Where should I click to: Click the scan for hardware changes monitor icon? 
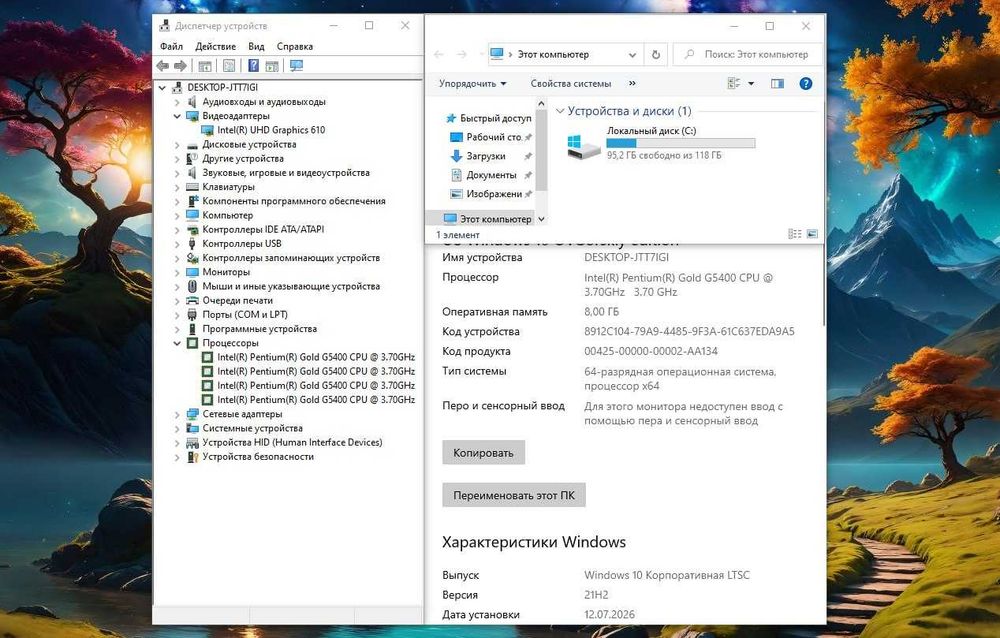click(296, 66)
